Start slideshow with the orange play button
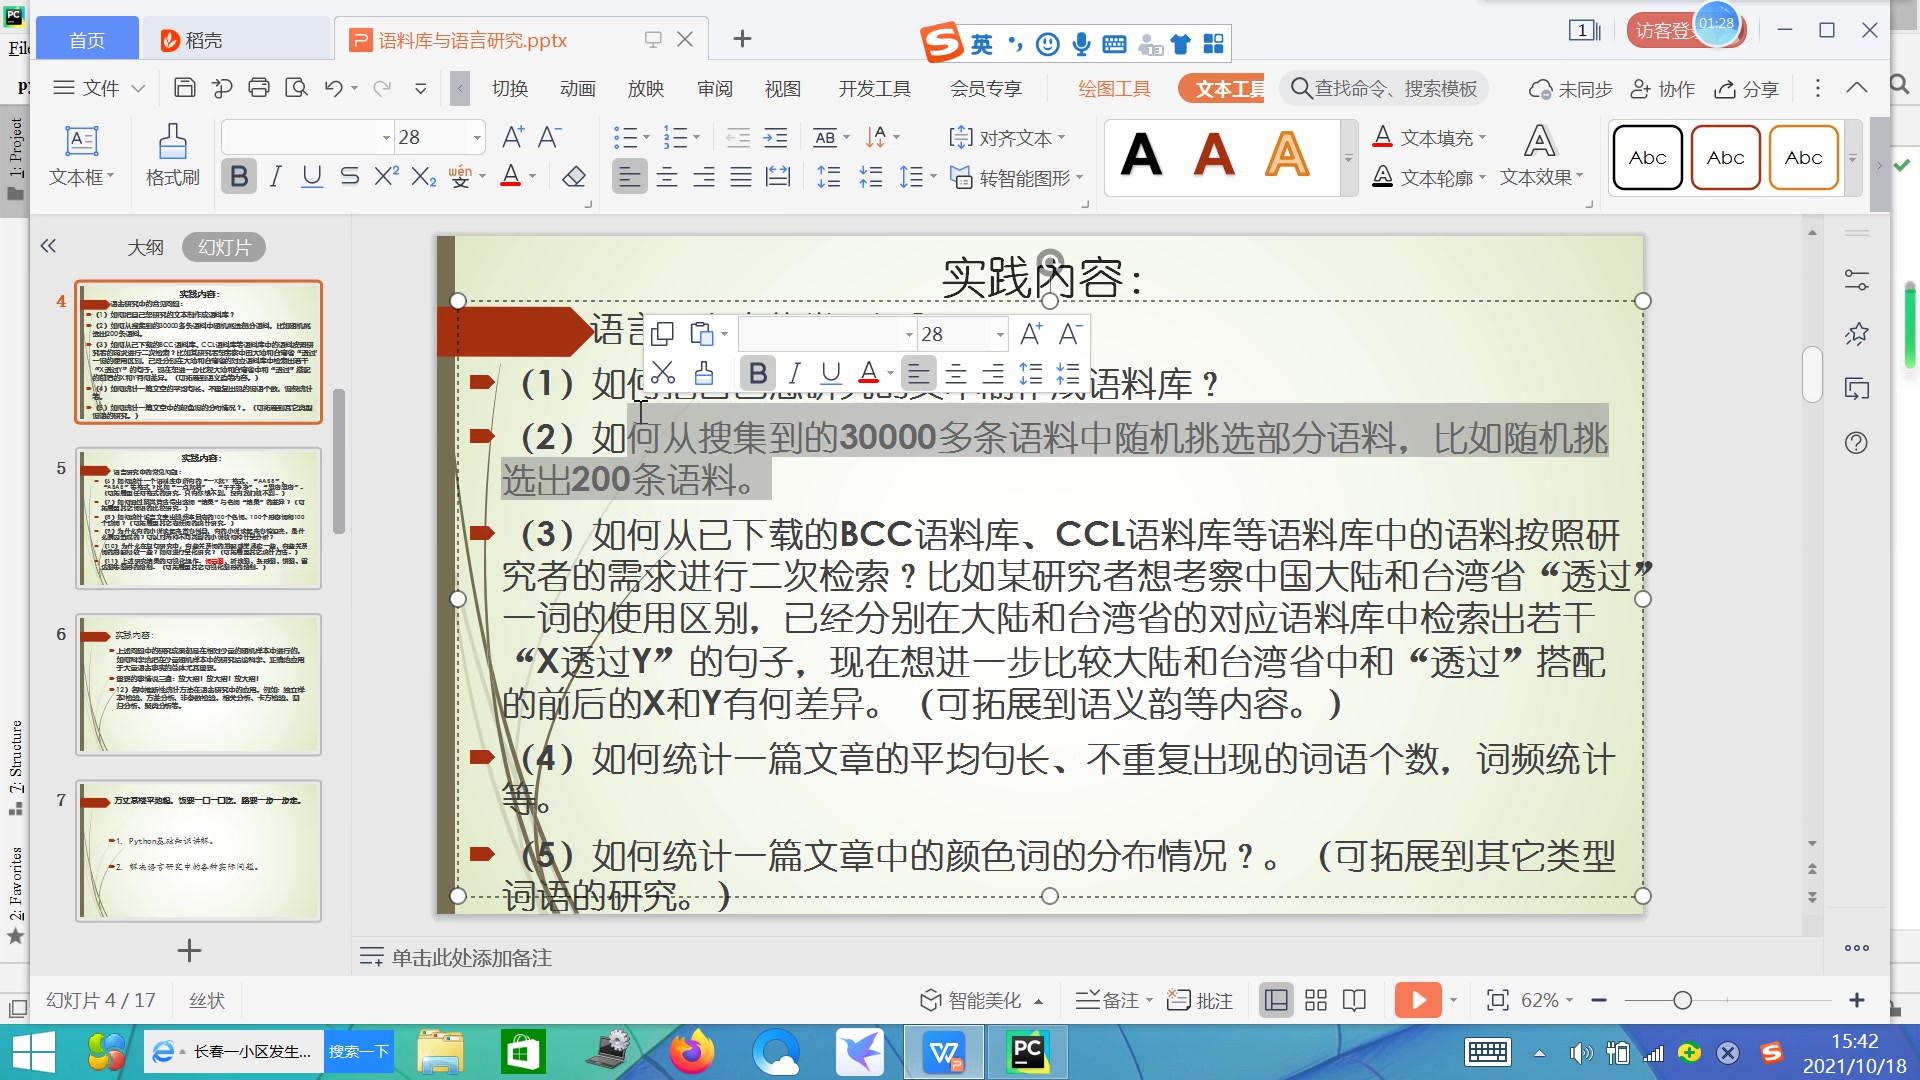 tap(1418, 1000)
